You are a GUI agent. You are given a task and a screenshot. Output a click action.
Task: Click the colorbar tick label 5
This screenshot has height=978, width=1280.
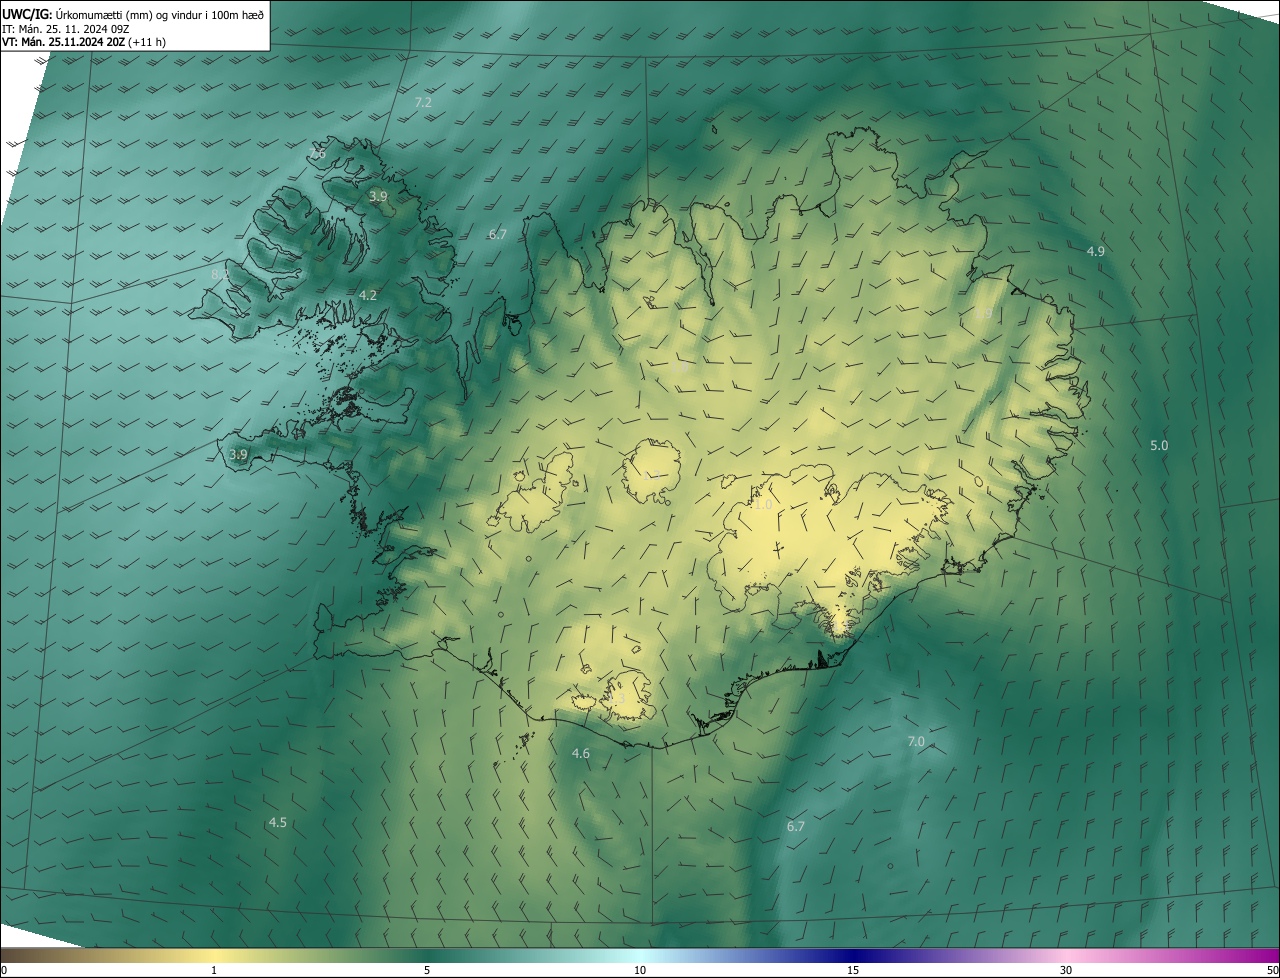pyautogui.click(x=427, y=970)
